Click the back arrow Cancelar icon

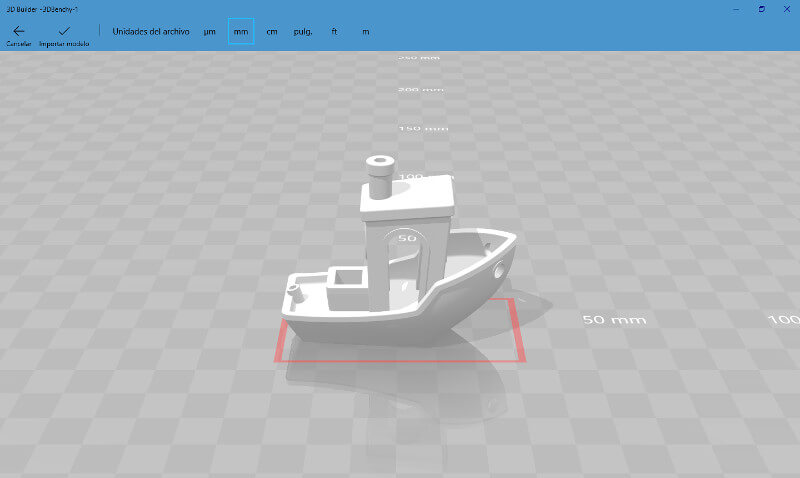[19, 32]
